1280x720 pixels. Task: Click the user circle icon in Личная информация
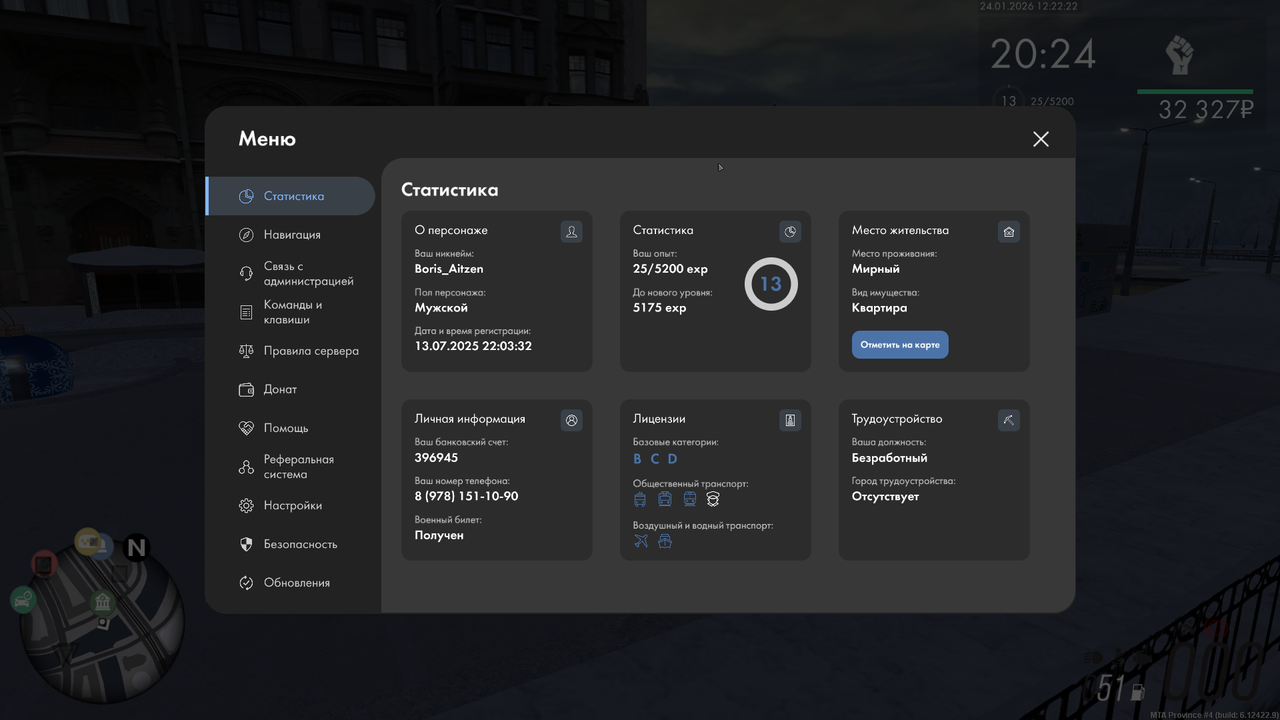(x=571, y=421)
